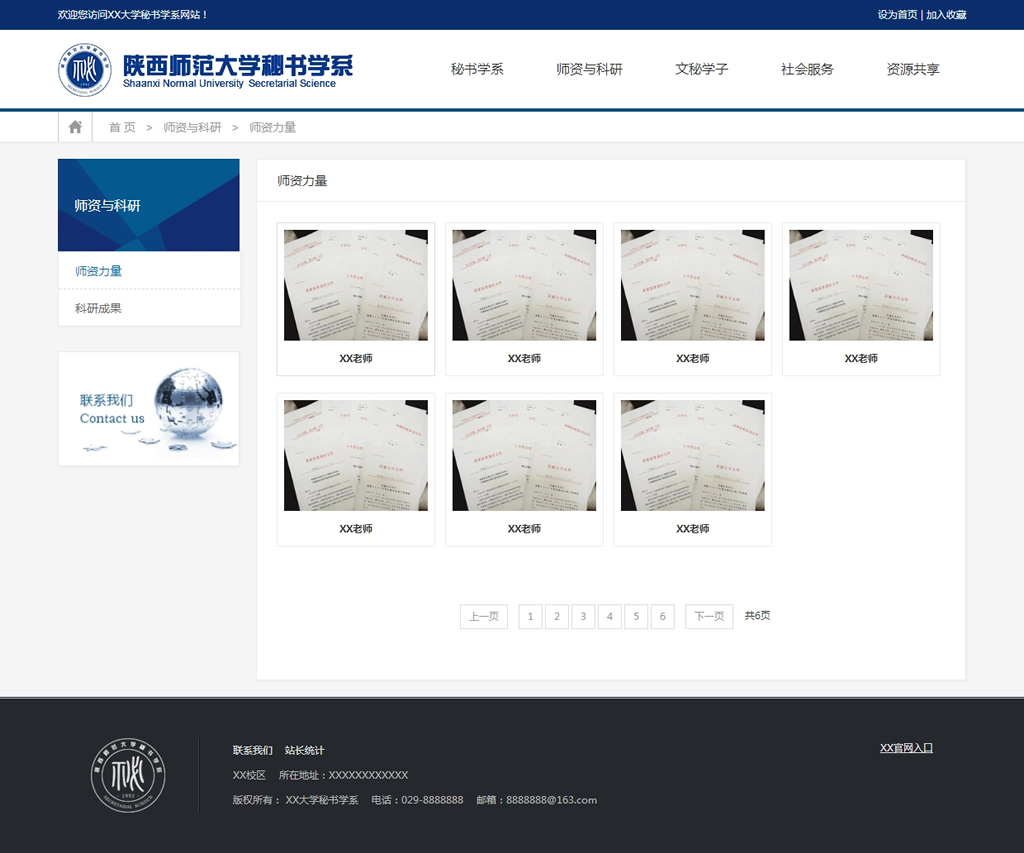
Task: Select 师资力量 in the left sidebar
Action: [x=99, y=271]
